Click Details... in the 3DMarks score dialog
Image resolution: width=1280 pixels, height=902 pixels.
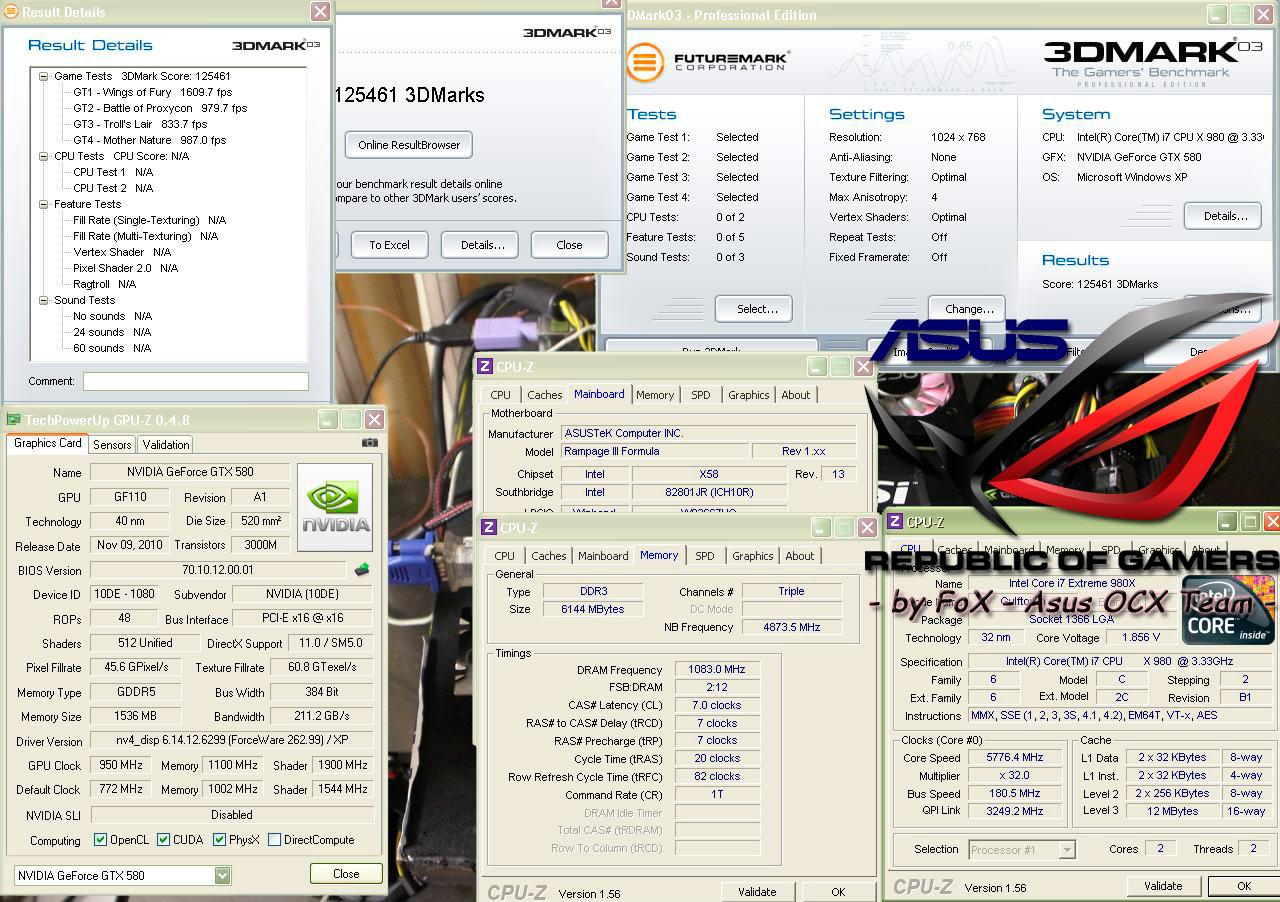click(x=482, y=245)
